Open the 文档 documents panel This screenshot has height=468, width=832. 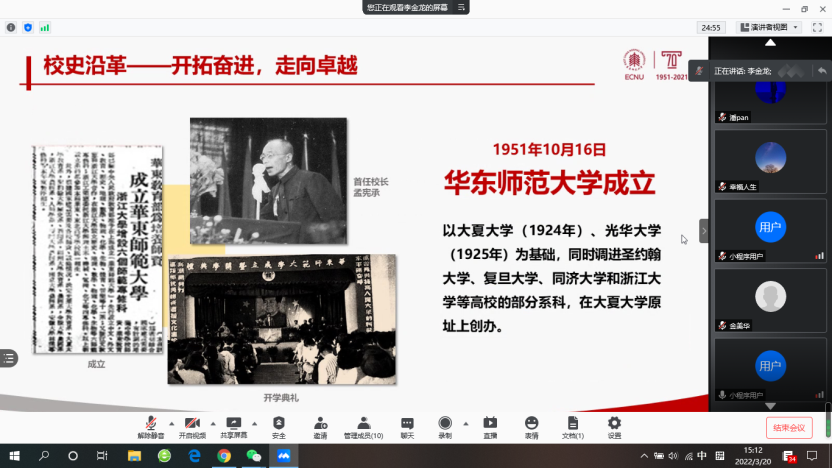point(573,427)
